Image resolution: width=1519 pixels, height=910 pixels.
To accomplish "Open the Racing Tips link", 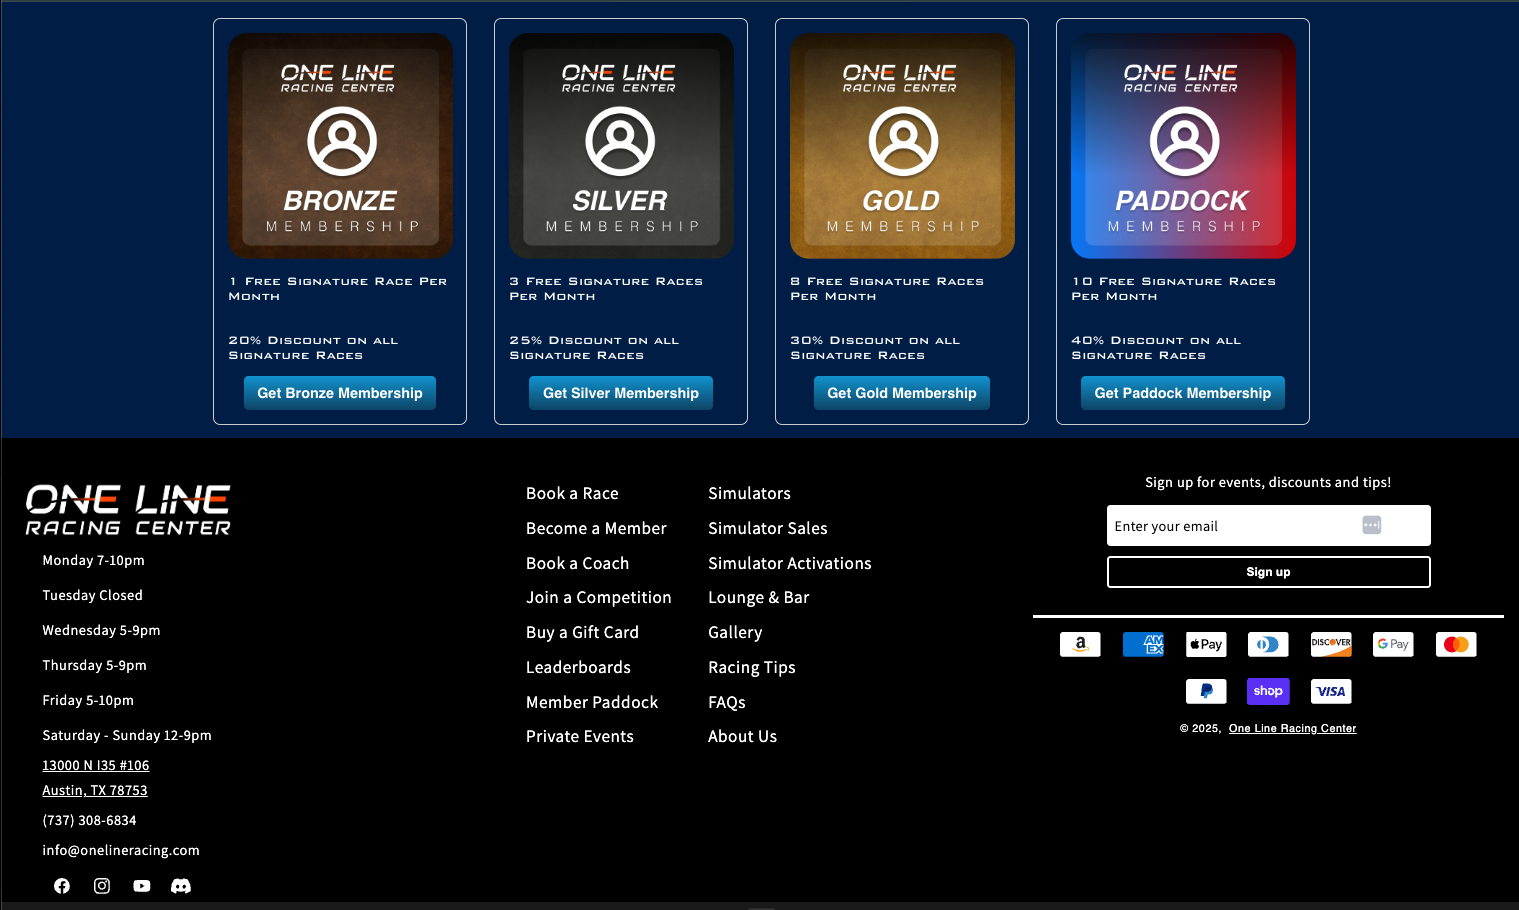I will coord(752,667).
